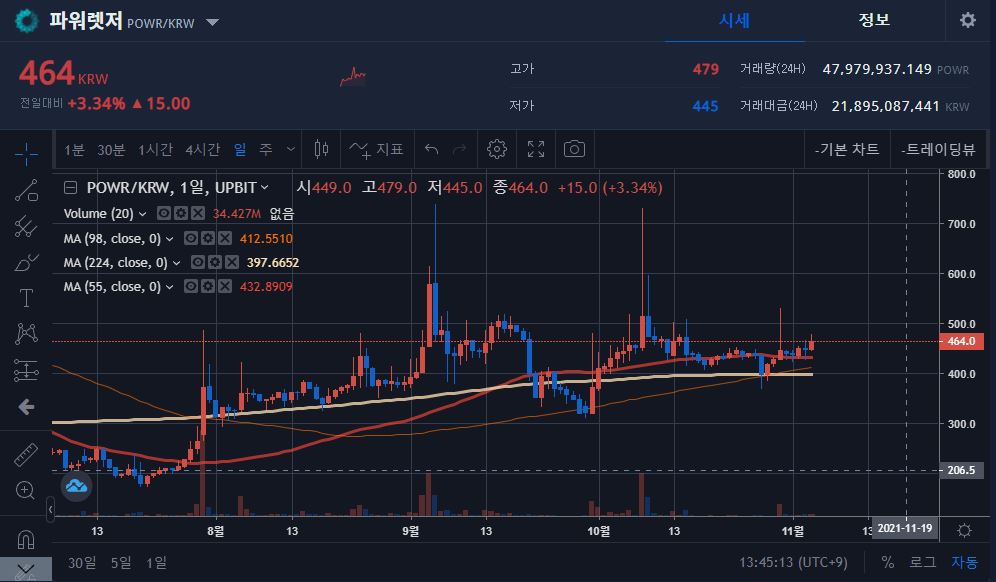Viewport: 996px width, 582px height.
Task: Open the price prediction measurement tool
Action: (x=26, y=370)
